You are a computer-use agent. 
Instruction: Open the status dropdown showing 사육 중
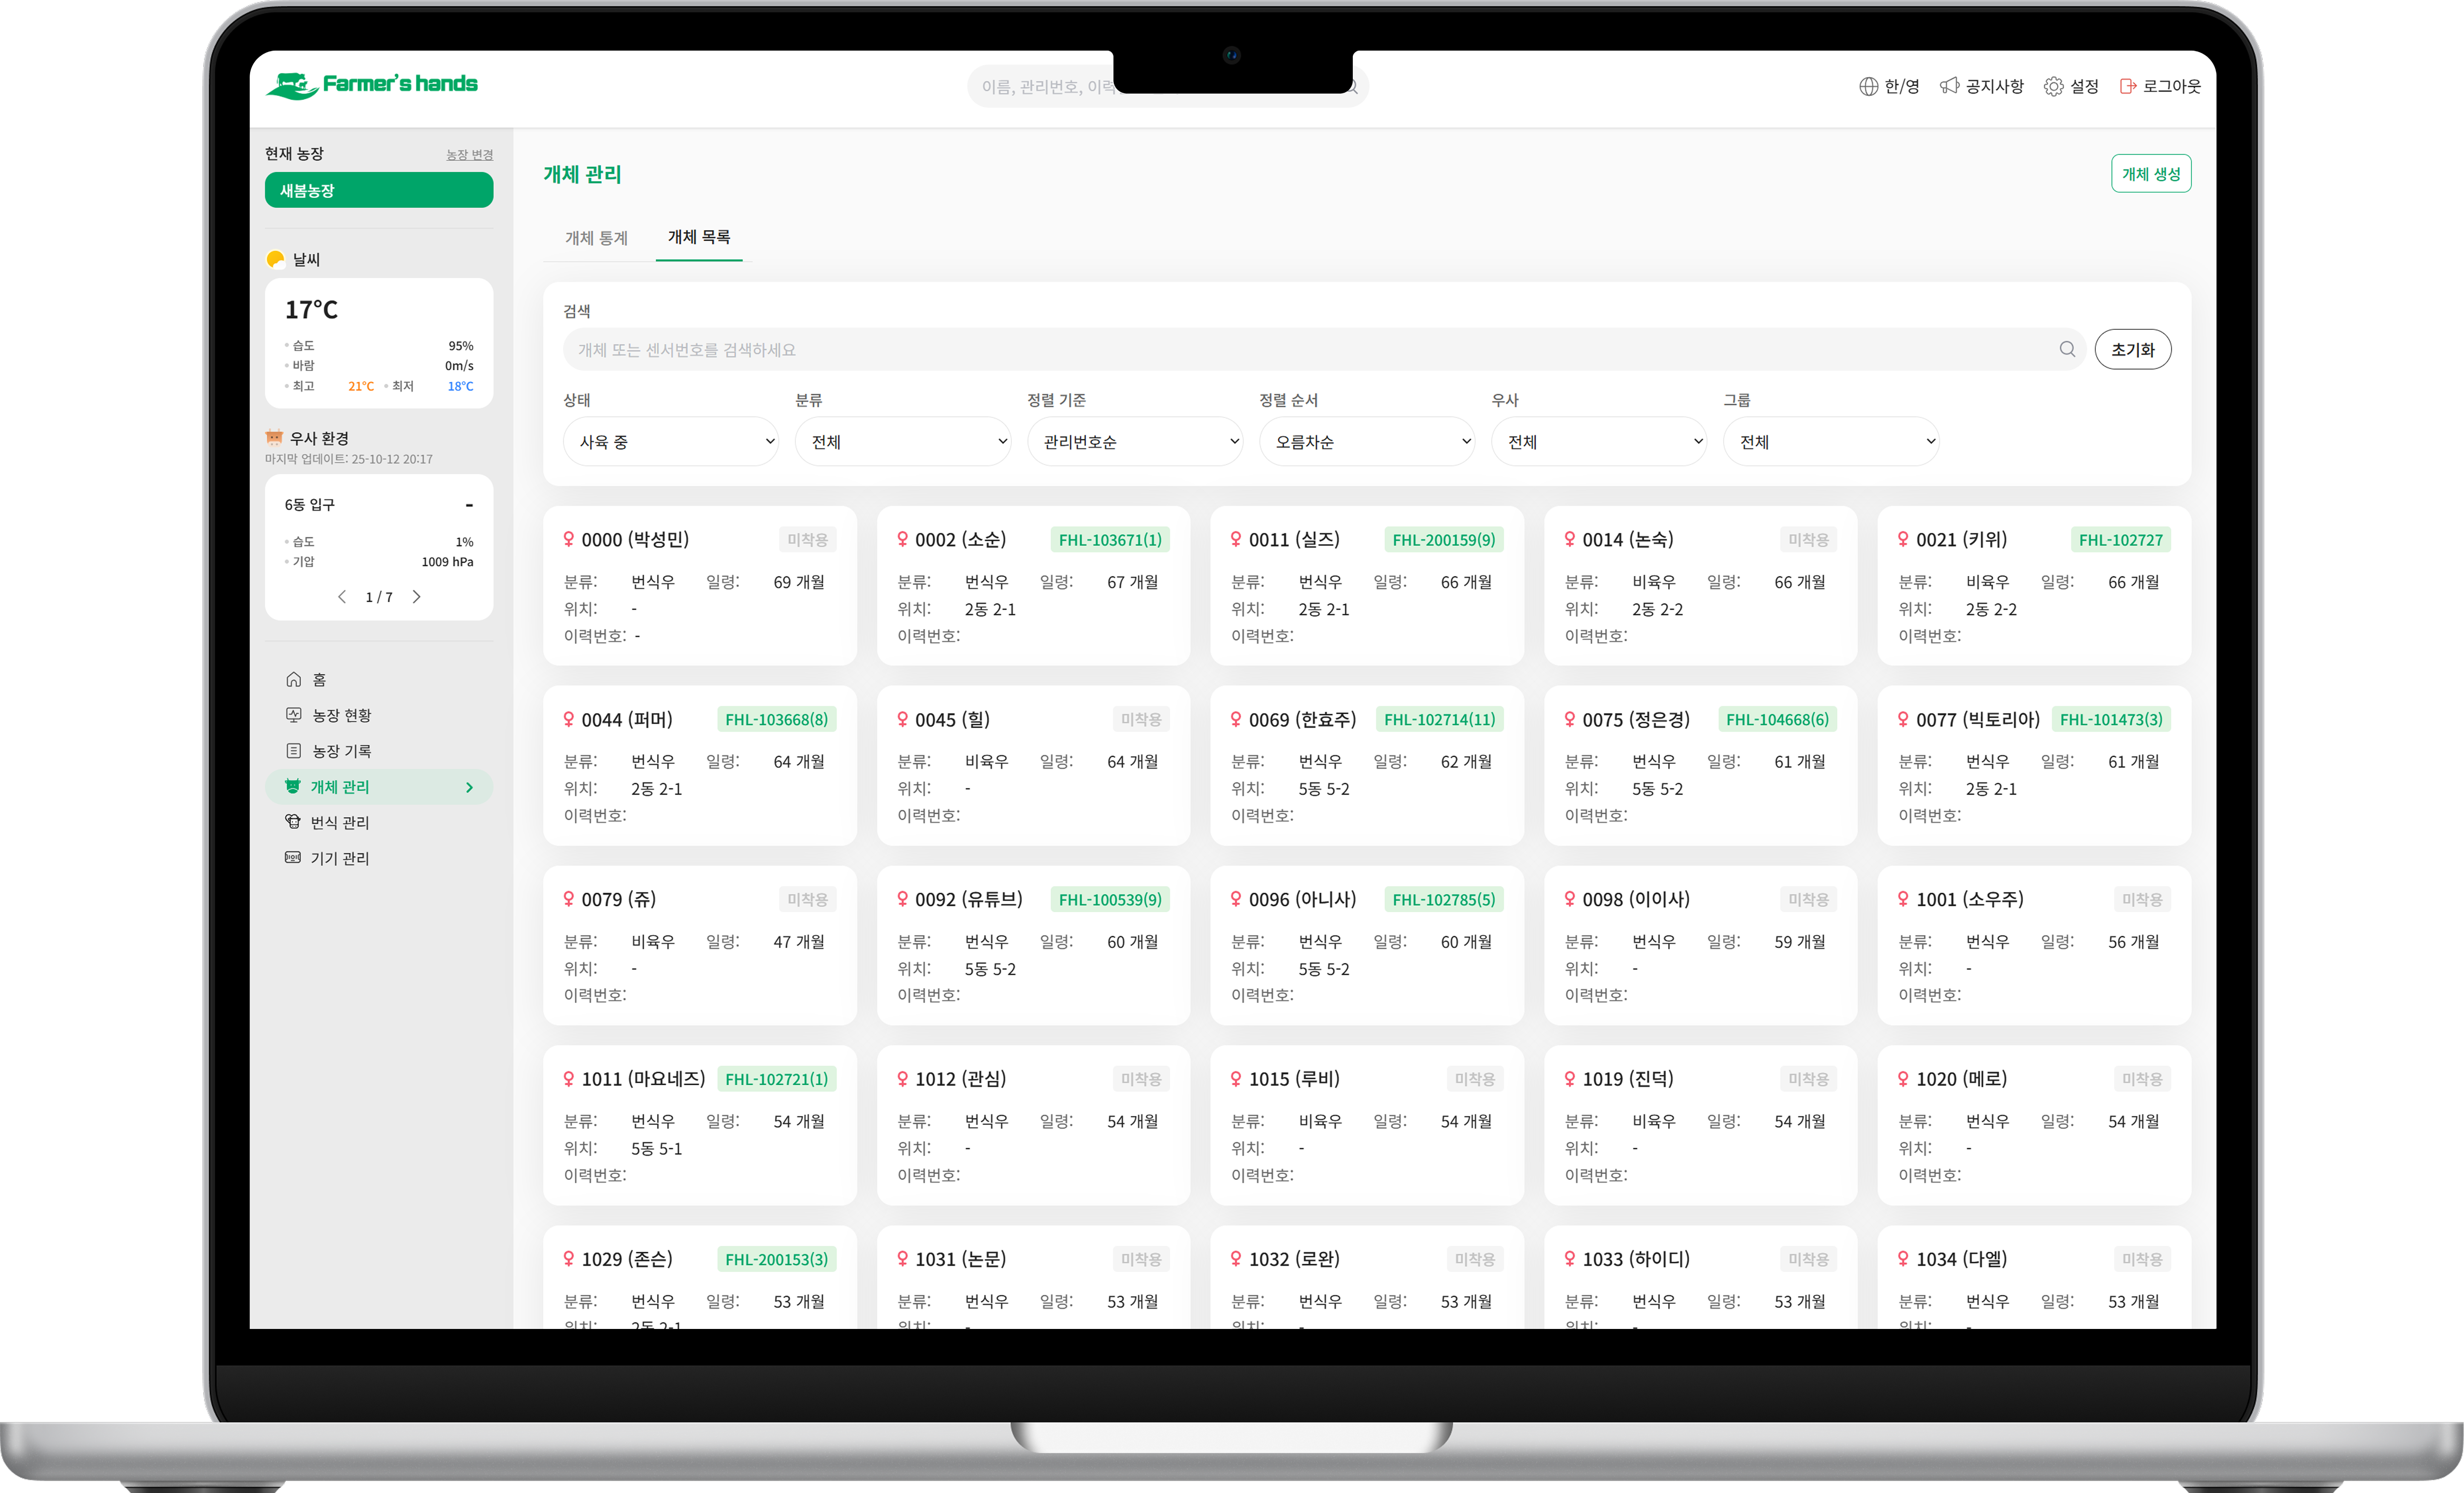tap(671, 442)
